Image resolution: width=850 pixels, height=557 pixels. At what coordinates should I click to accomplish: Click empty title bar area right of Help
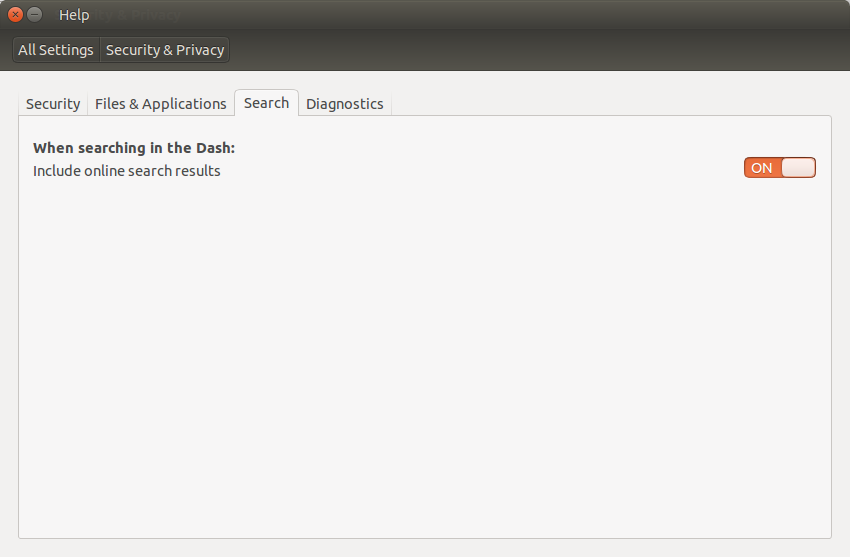pyautogui.click(x=500, y=15)
